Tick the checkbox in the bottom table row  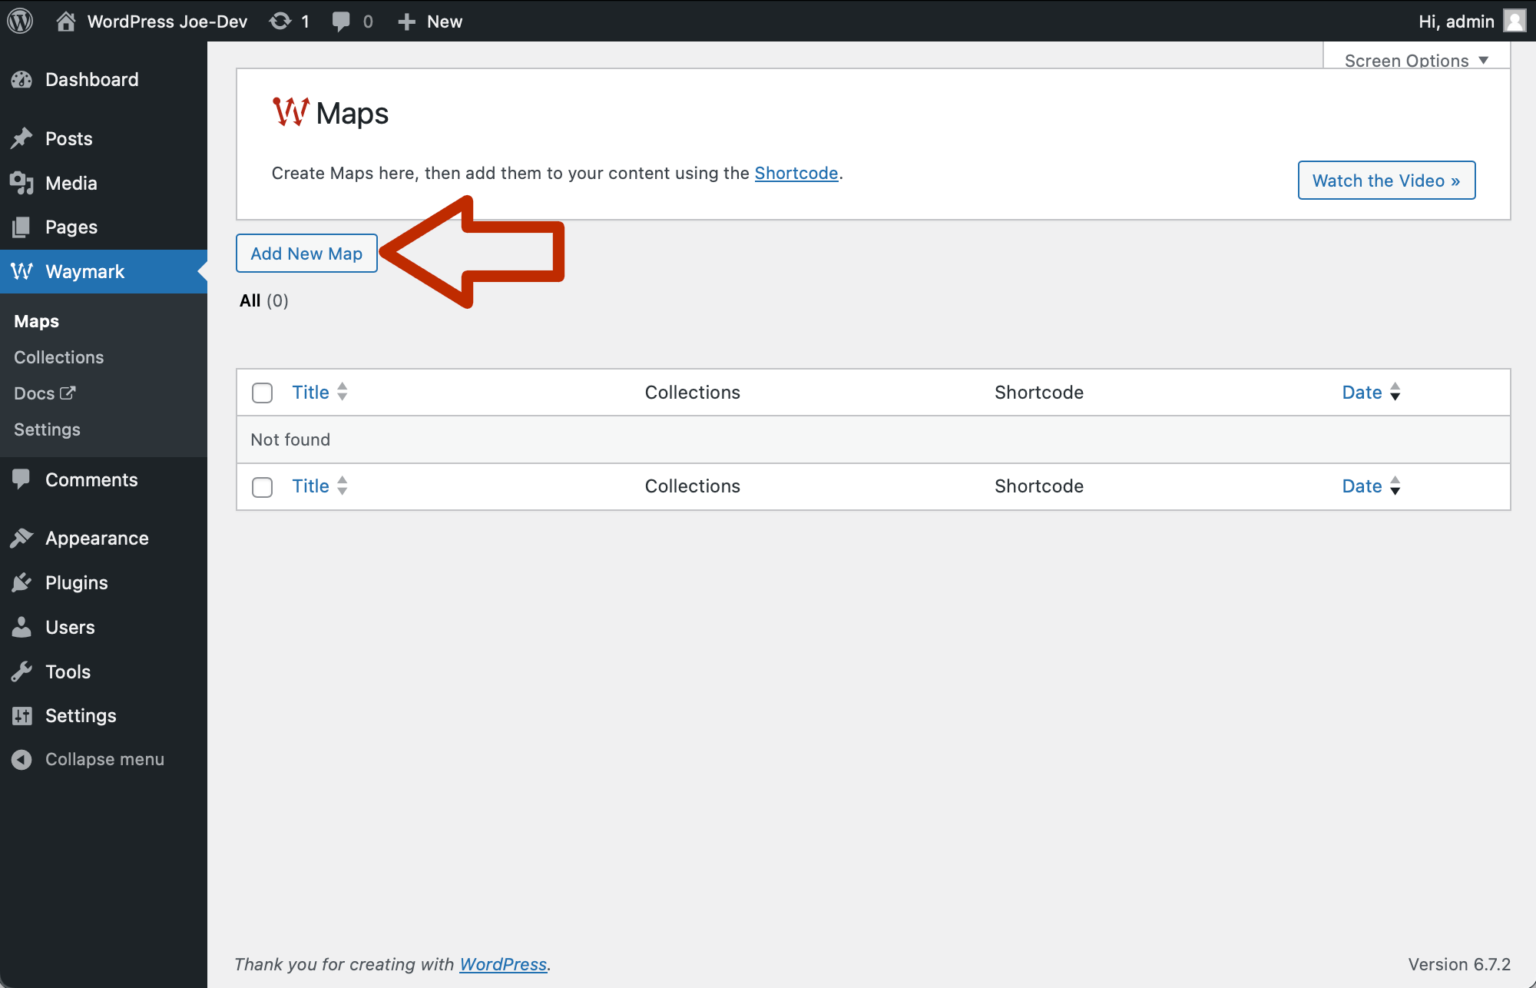tap(261, 486)
